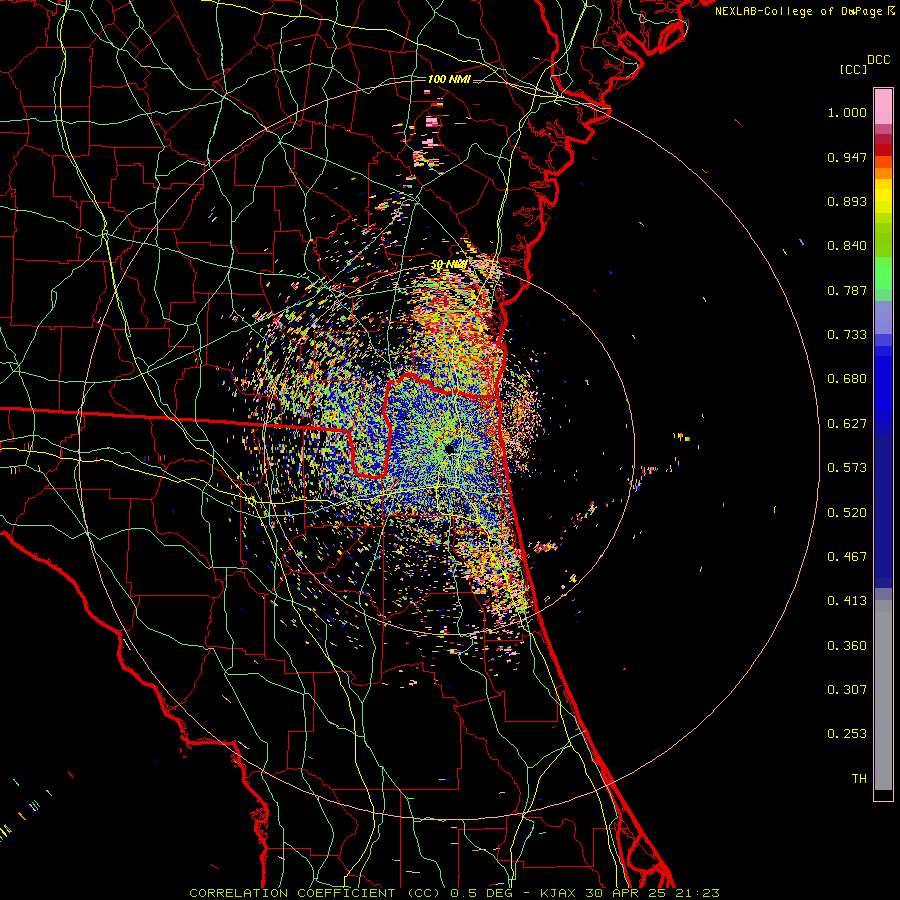The height and width of the screenshot is (900, 900).
Task: Select the 0.947 legend value
Action: 847,157
